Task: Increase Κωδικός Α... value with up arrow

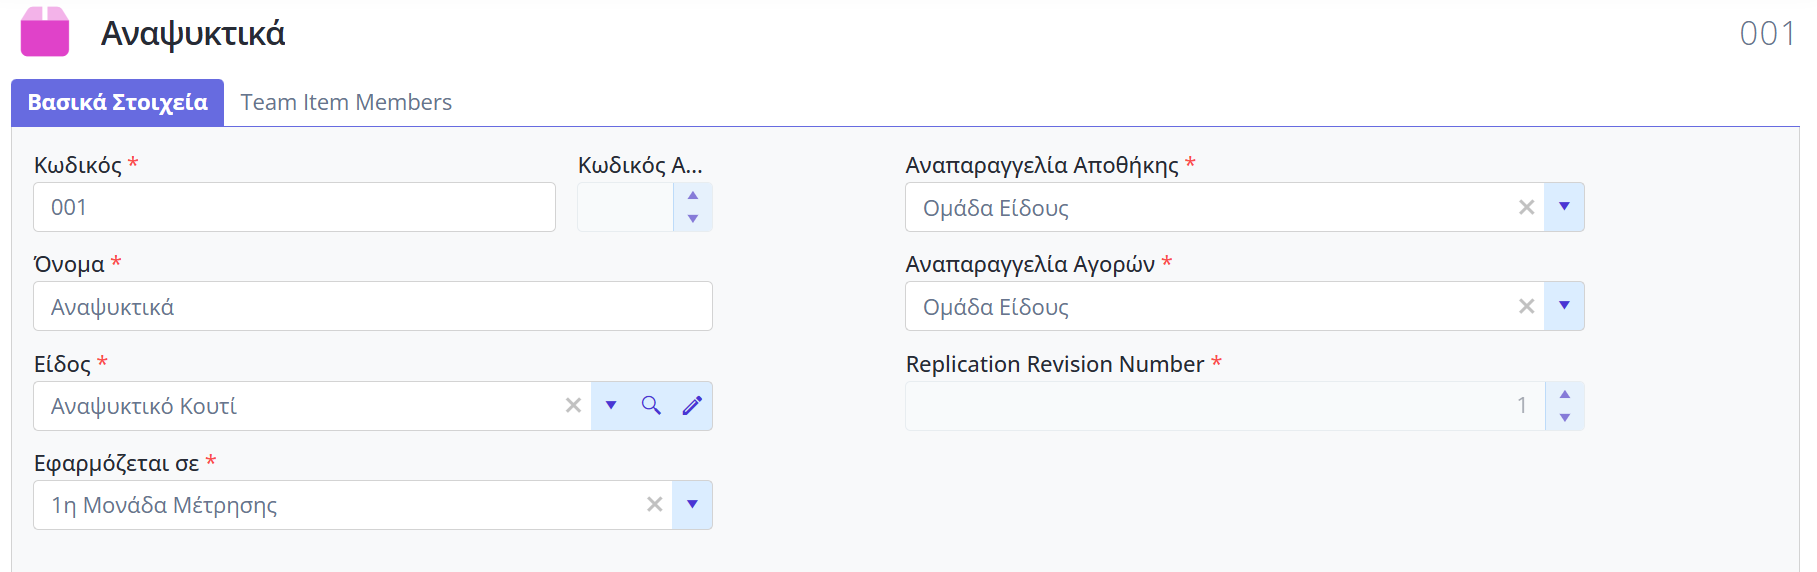Action: pos(693,196)
